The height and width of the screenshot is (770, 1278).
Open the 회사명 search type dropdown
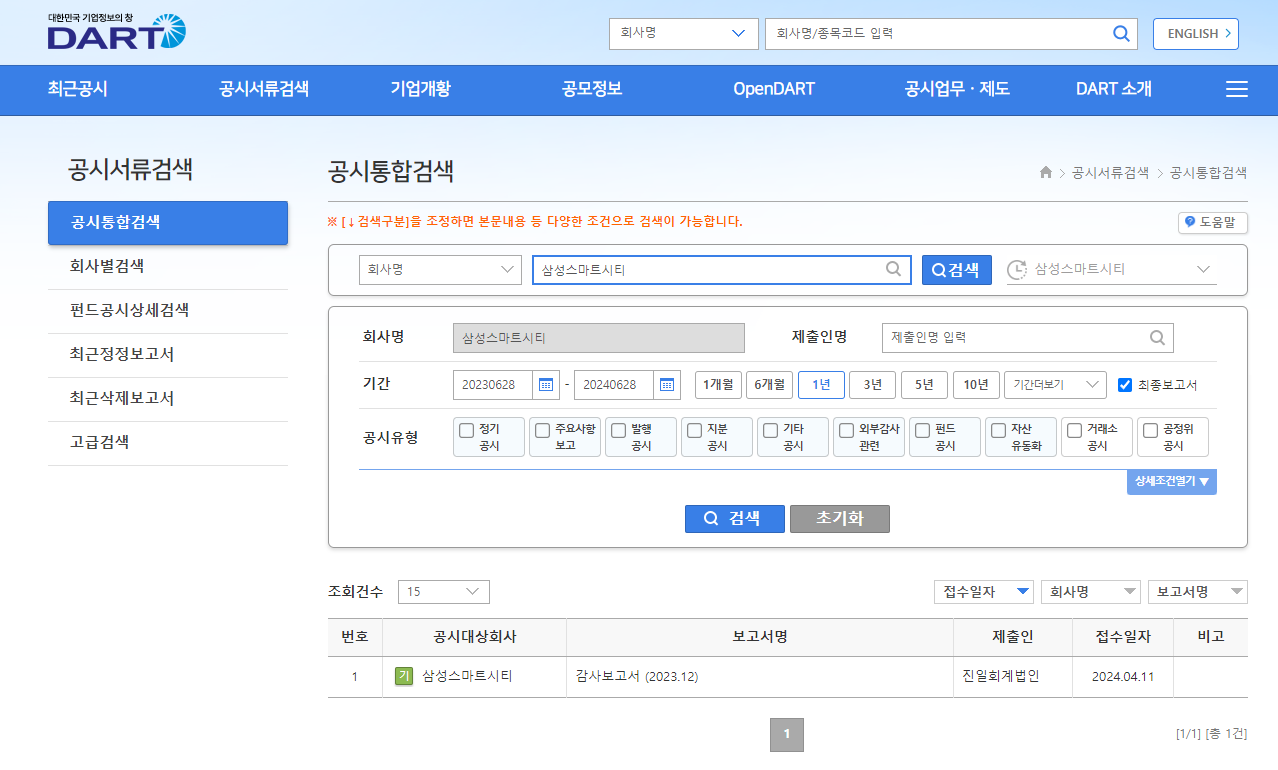(x=440, y=270)
